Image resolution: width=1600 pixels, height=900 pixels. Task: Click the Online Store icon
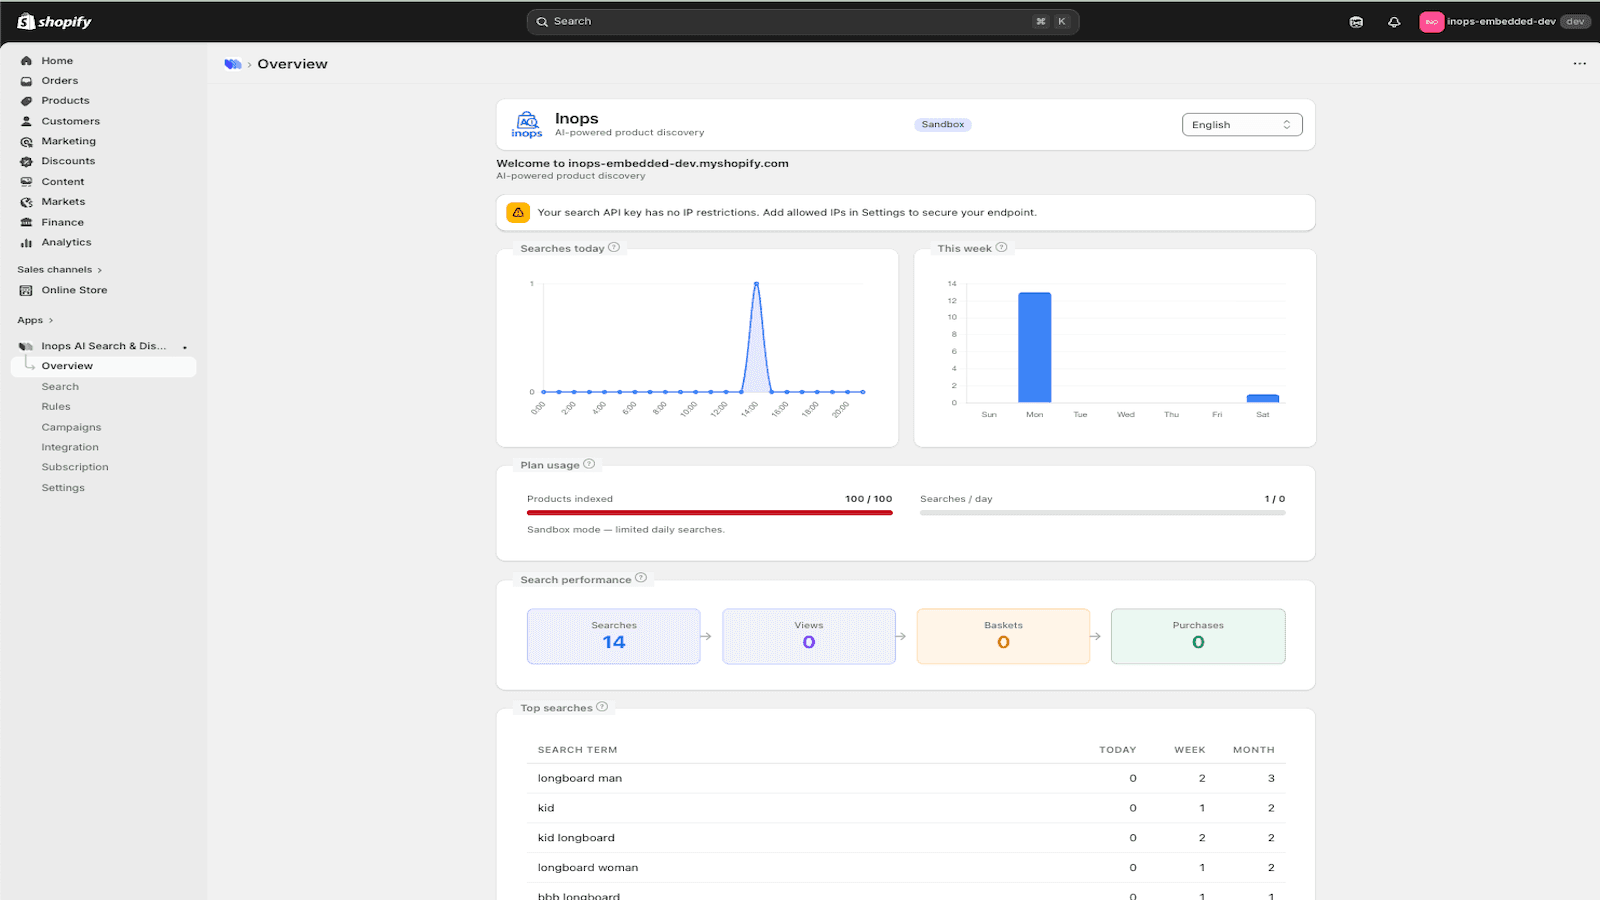coord(26,290)
